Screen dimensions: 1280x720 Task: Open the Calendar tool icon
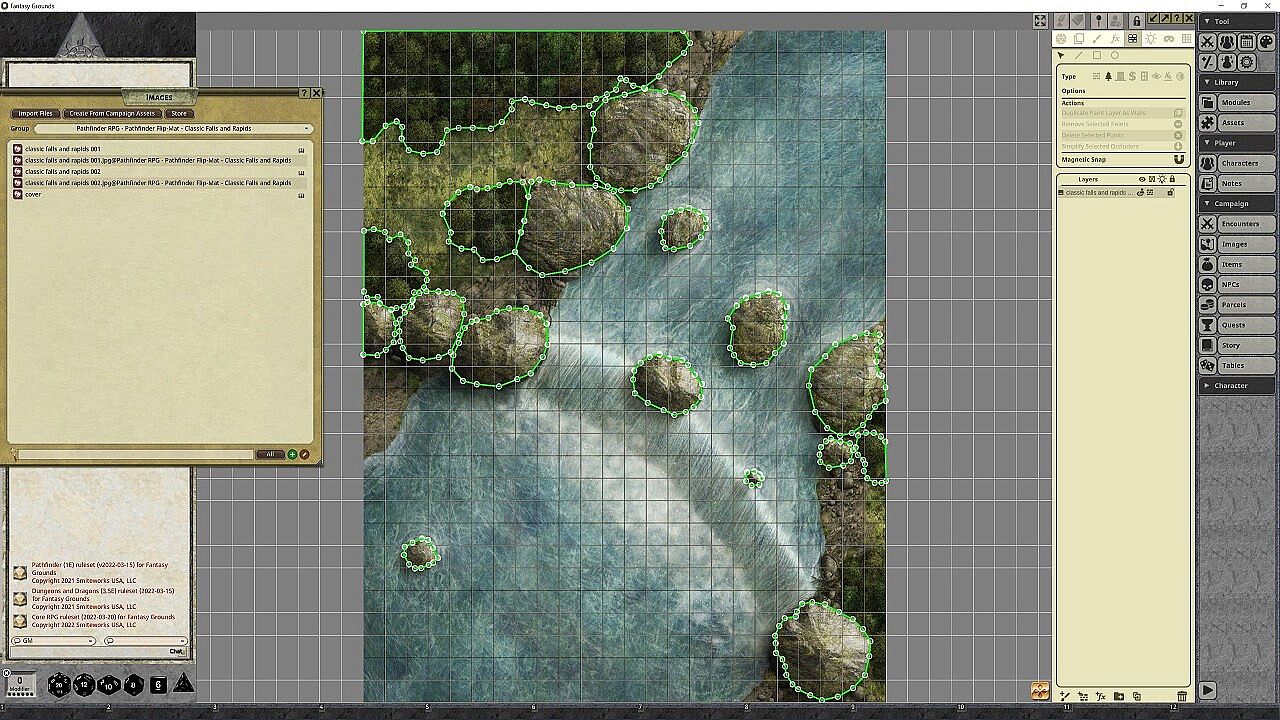(x=1247, y=42)
